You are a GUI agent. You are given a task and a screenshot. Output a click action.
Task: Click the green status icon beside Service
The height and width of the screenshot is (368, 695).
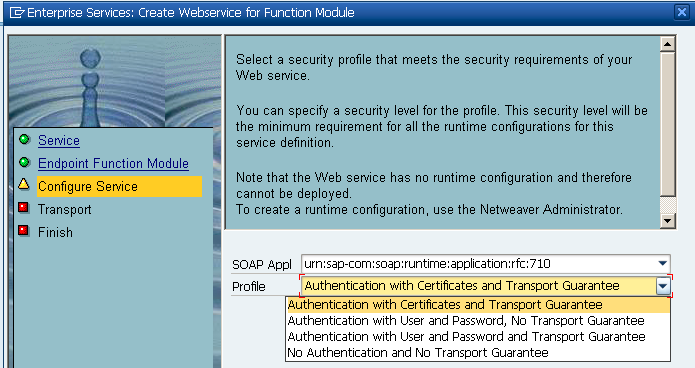[x=24, y=140]
